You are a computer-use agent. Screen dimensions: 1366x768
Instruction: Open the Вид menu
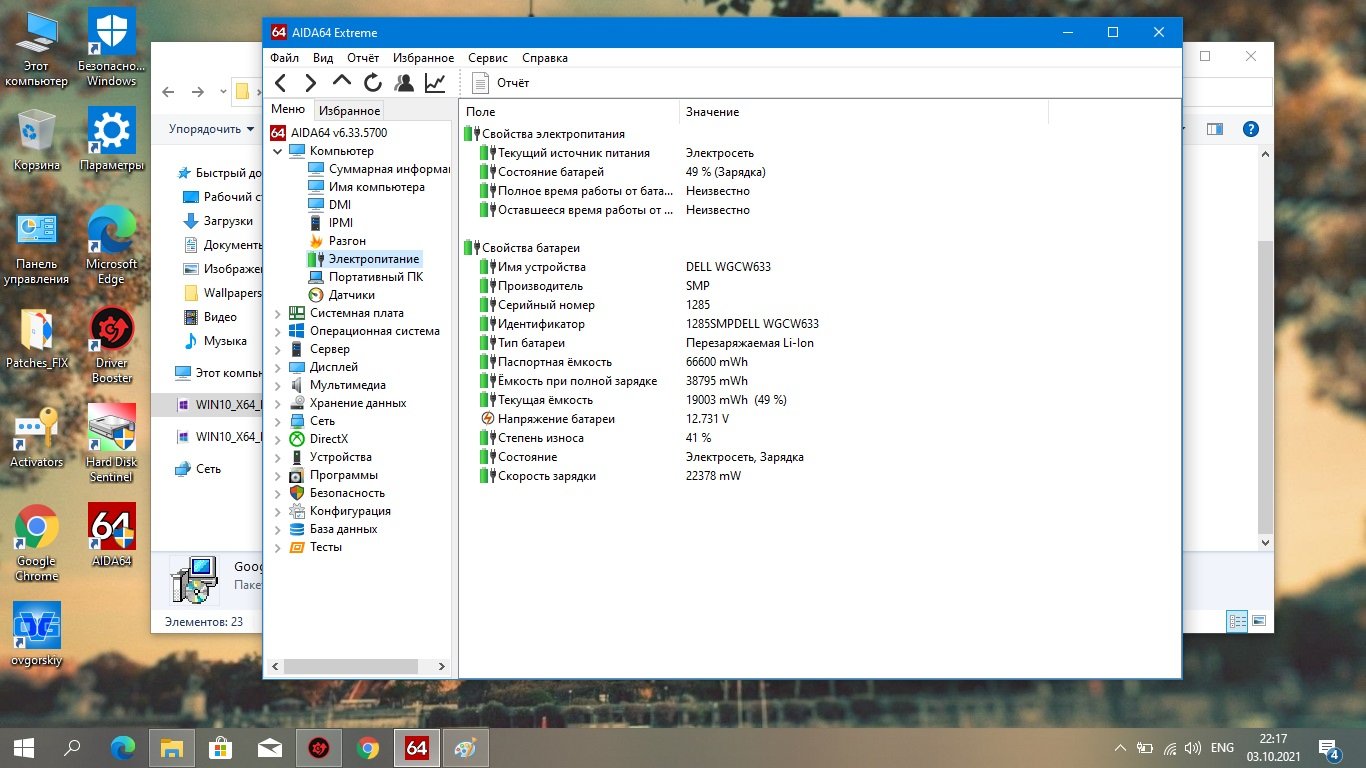pos(323,58)
